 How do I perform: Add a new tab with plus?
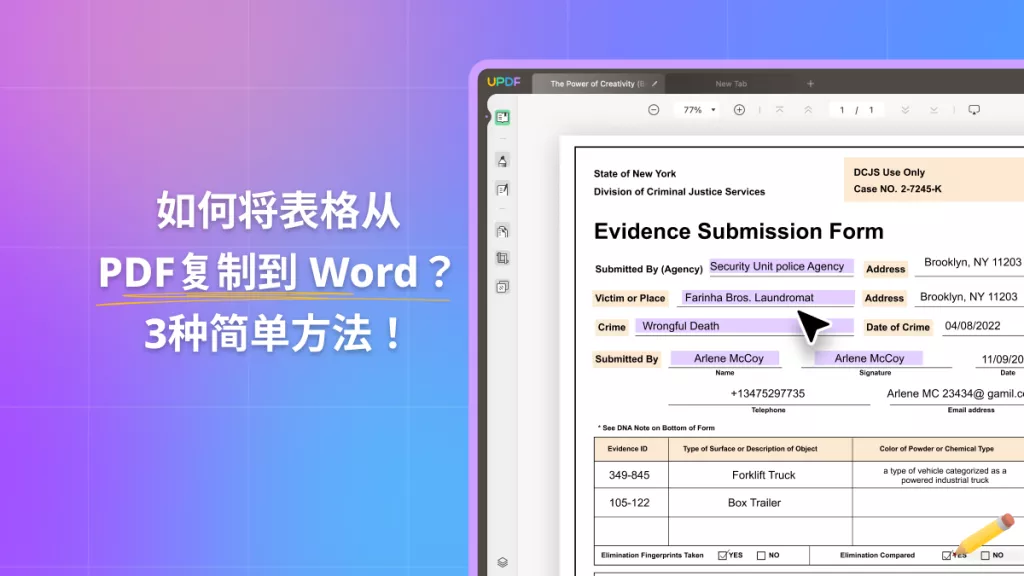pyautogui.click(x=810, y=84)
